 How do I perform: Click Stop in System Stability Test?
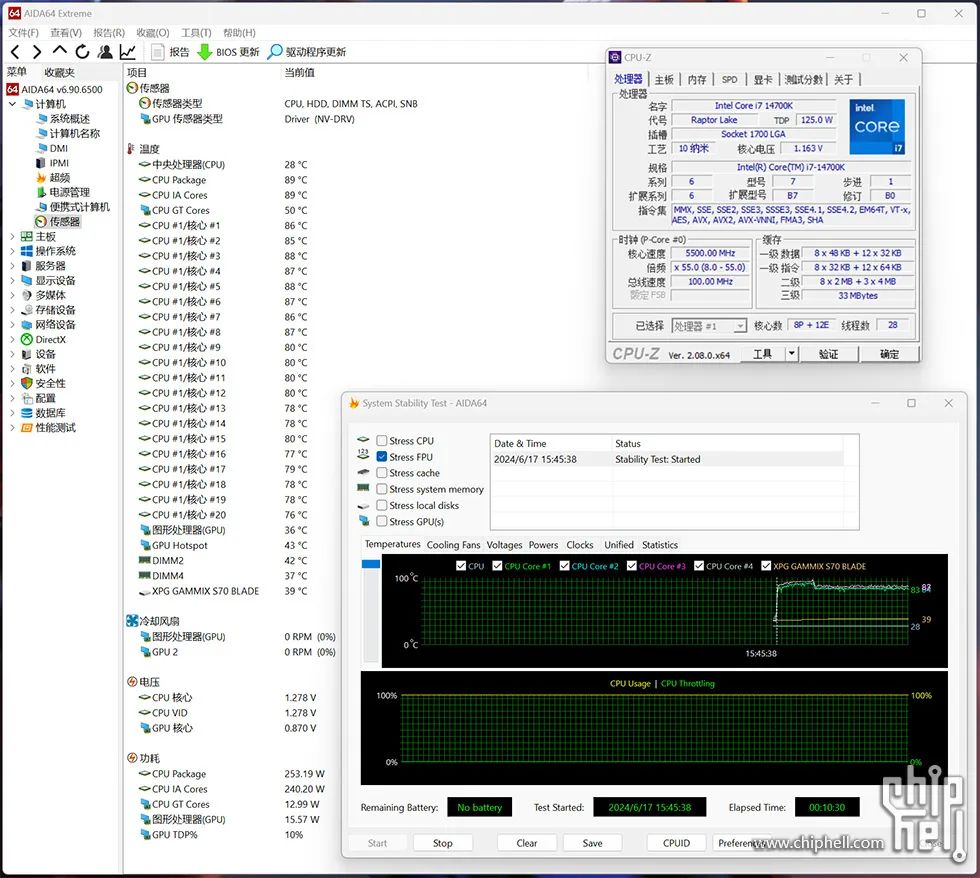[x=442, y=843]
